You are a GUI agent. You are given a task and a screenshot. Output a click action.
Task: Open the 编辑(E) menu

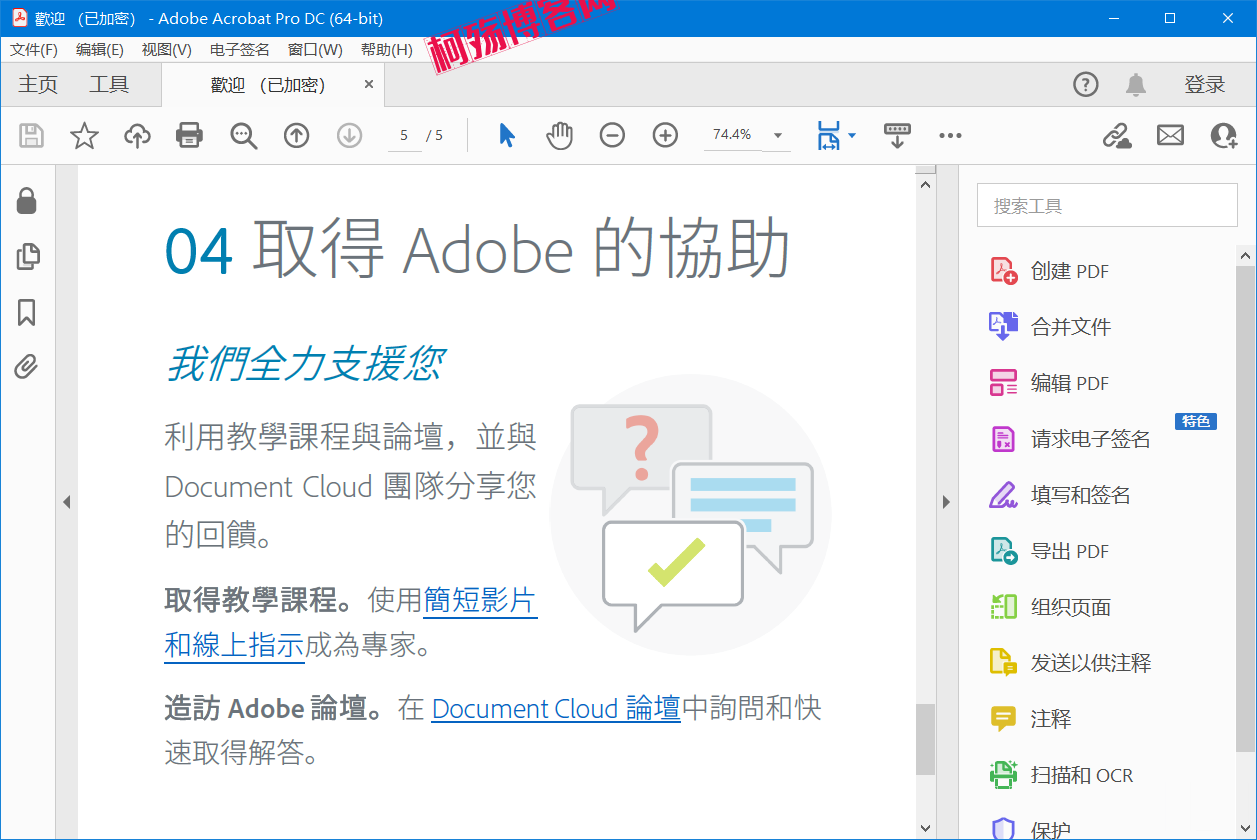(100, 50)
